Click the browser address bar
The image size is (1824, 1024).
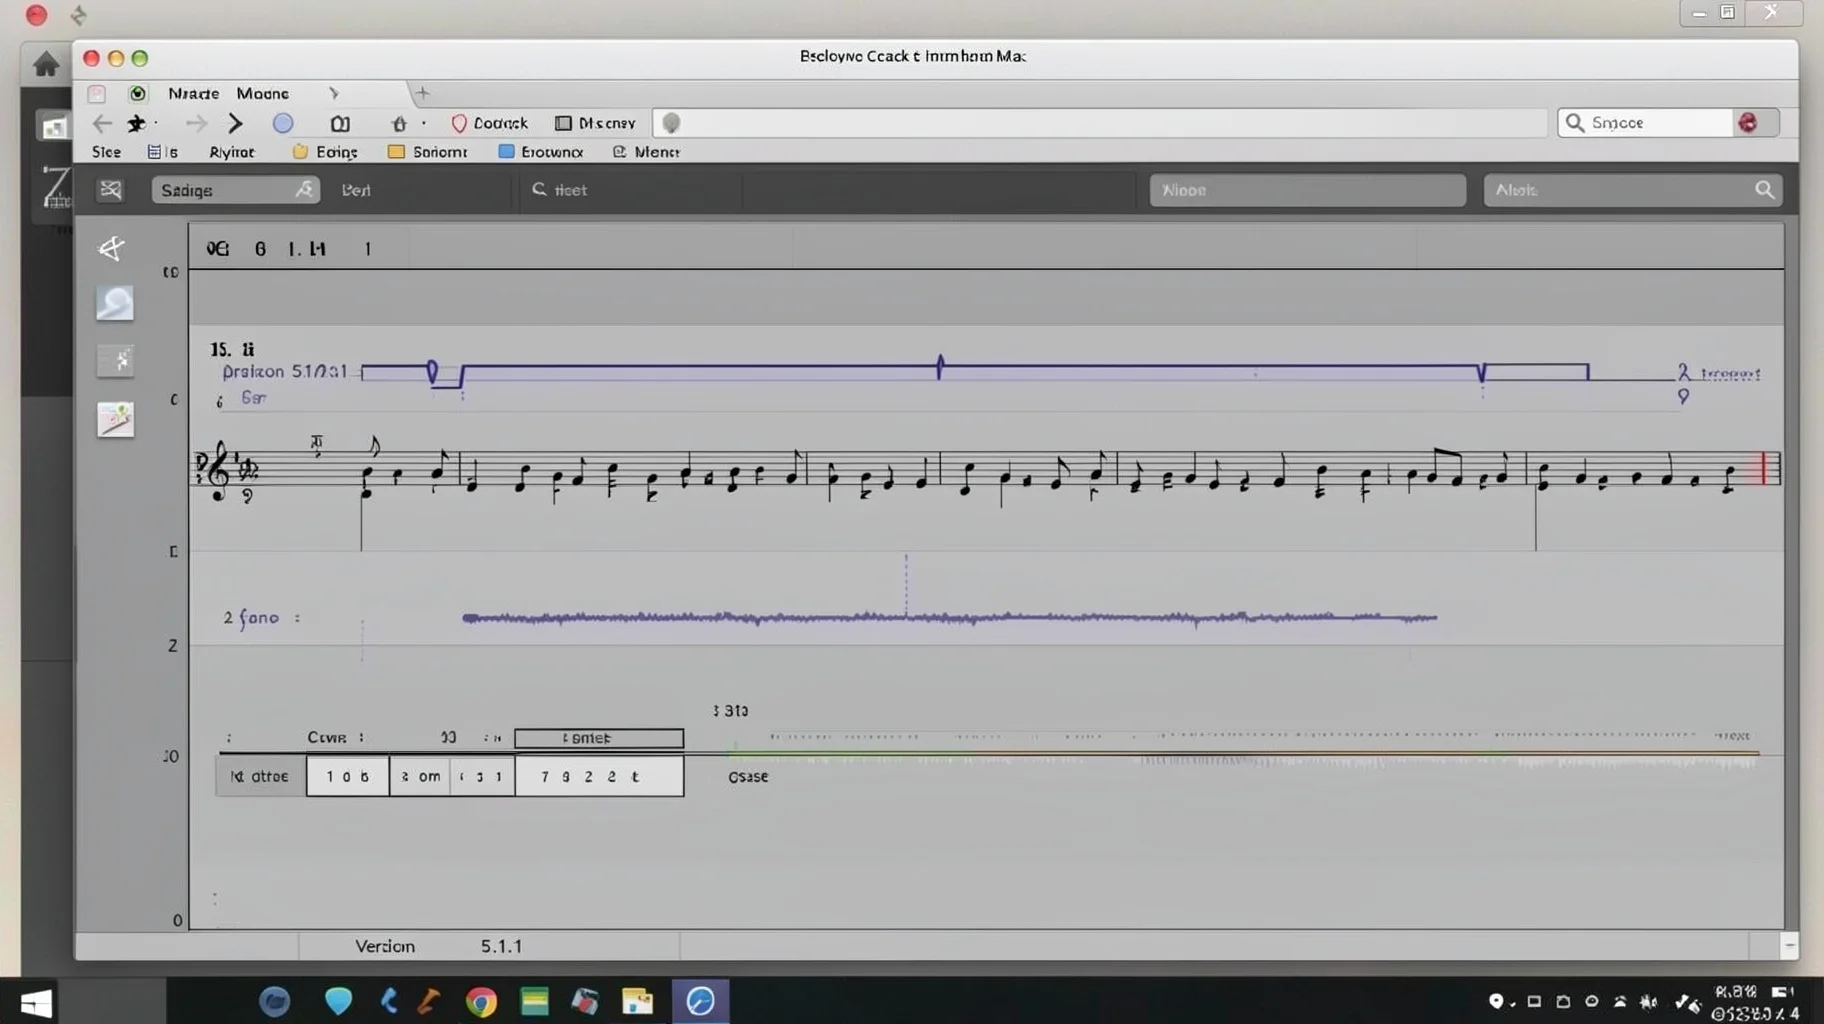pos(1100,123)
